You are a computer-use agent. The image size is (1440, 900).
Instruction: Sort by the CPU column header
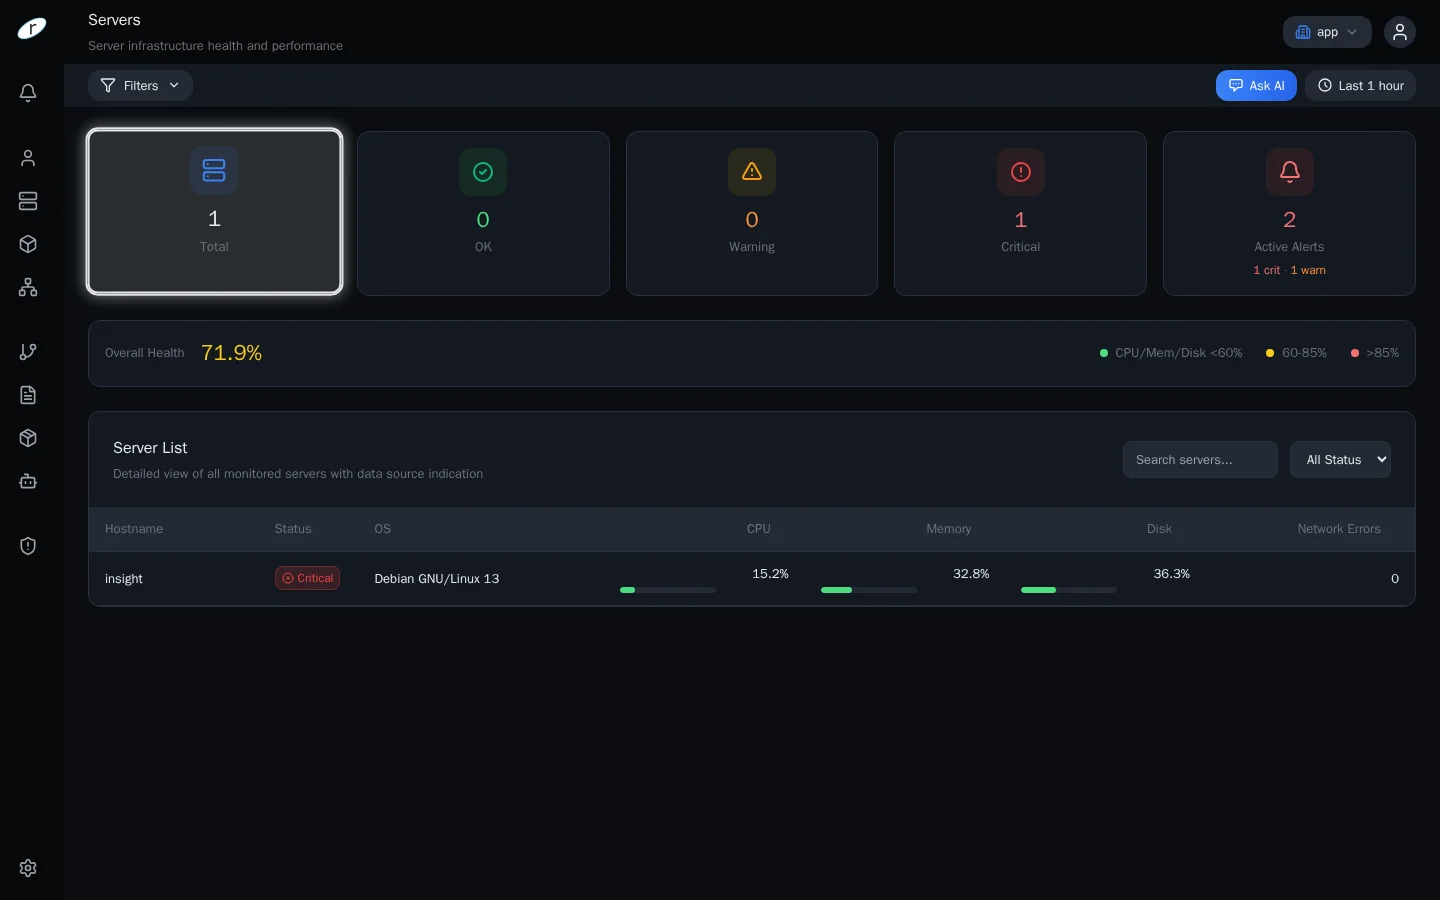click(759, 529)
